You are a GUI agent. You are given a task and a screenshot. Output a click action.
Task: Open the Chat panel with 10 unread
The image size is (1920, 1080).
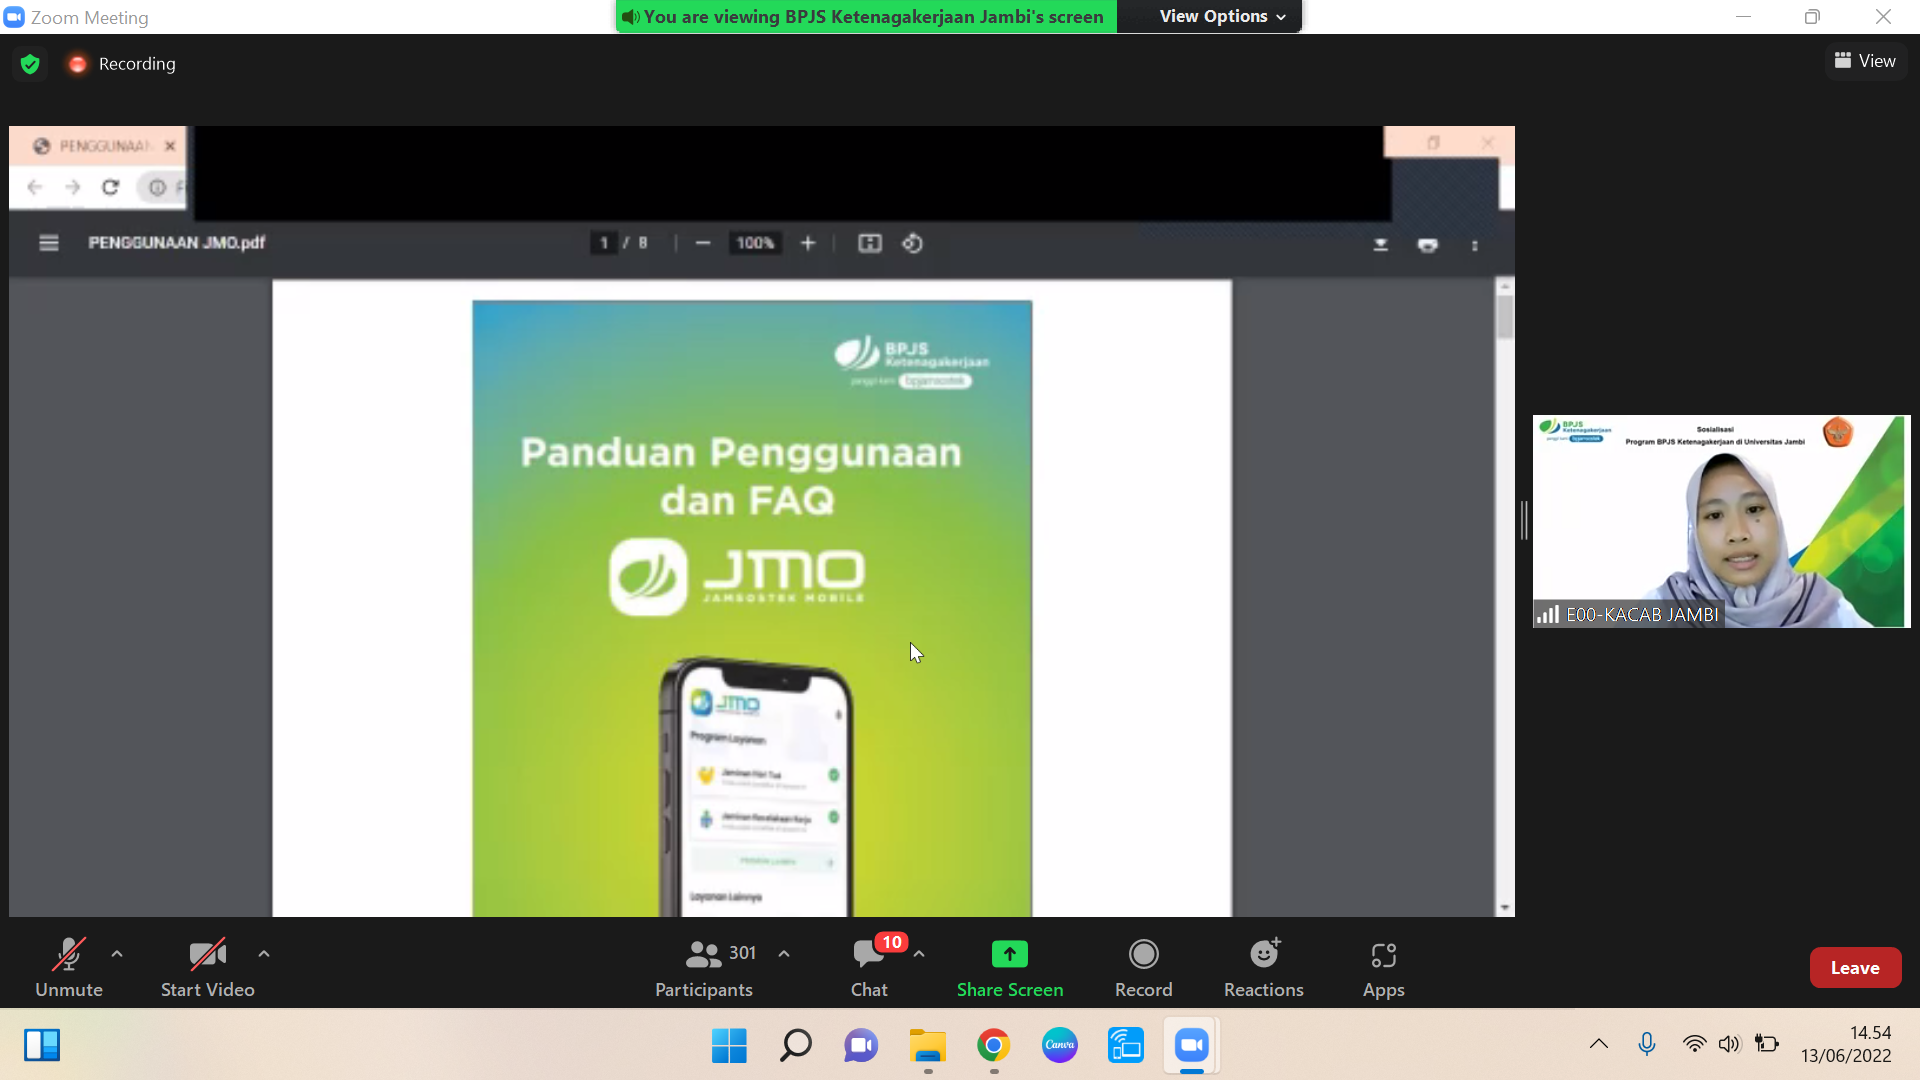coord(868,967)
